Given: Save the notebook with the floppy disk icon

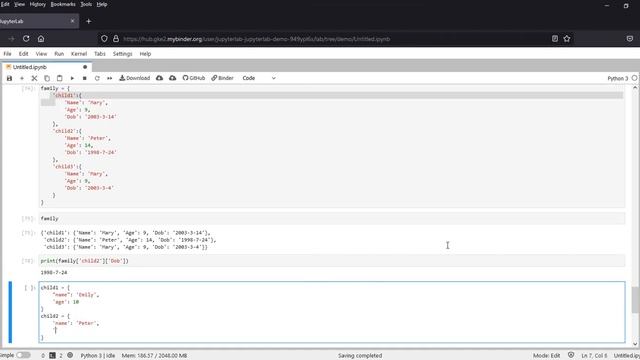Looking at the screenshot, I should (9, 78).
